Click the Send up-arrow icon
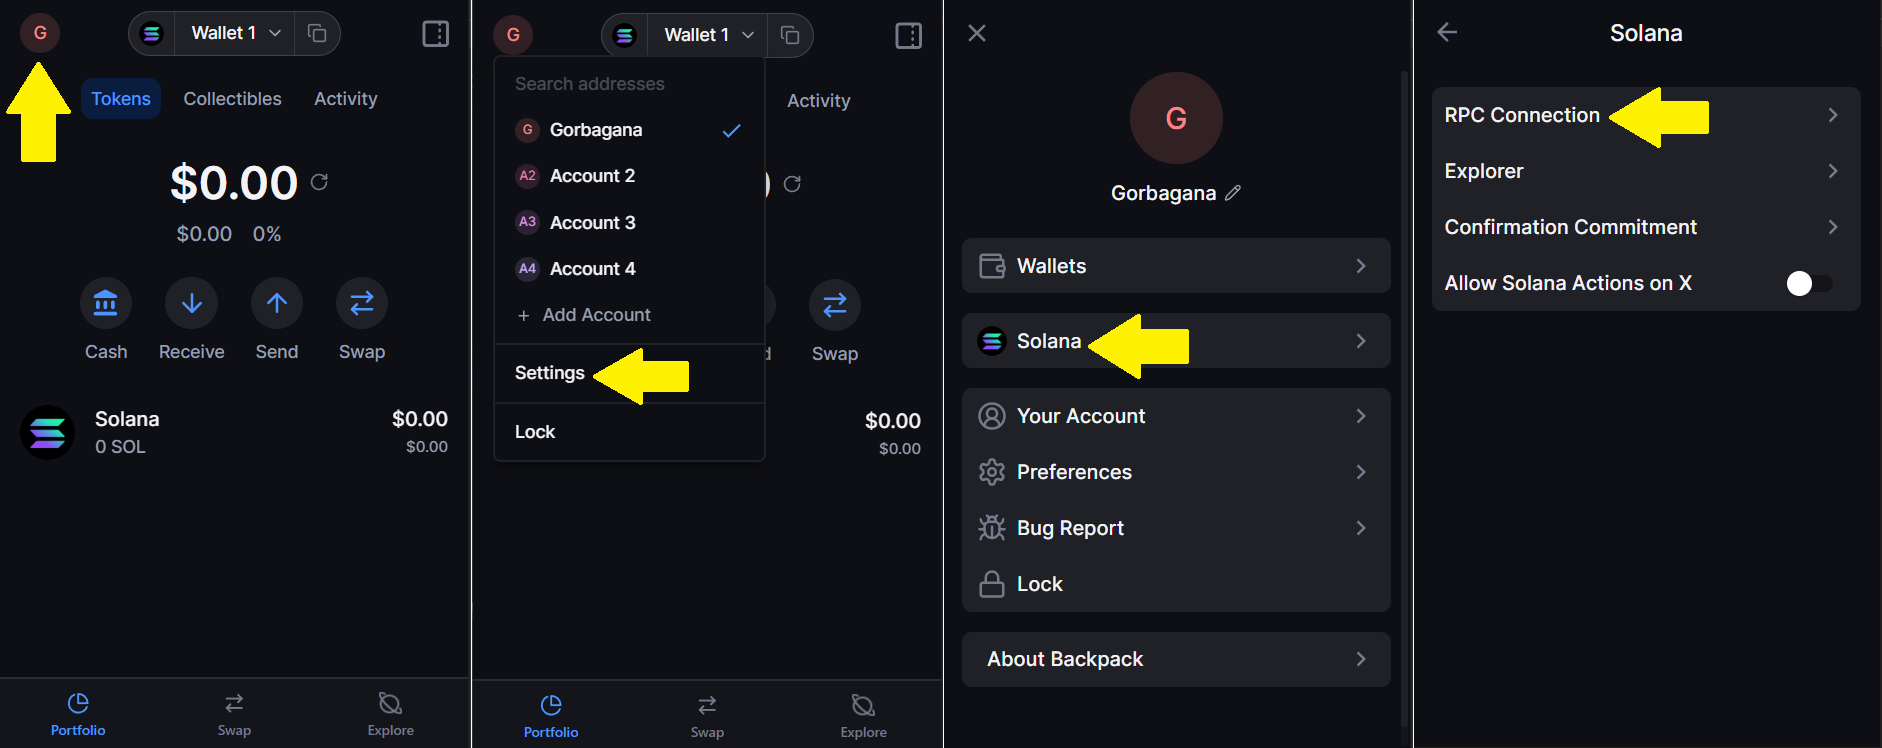 coord(277,303)
